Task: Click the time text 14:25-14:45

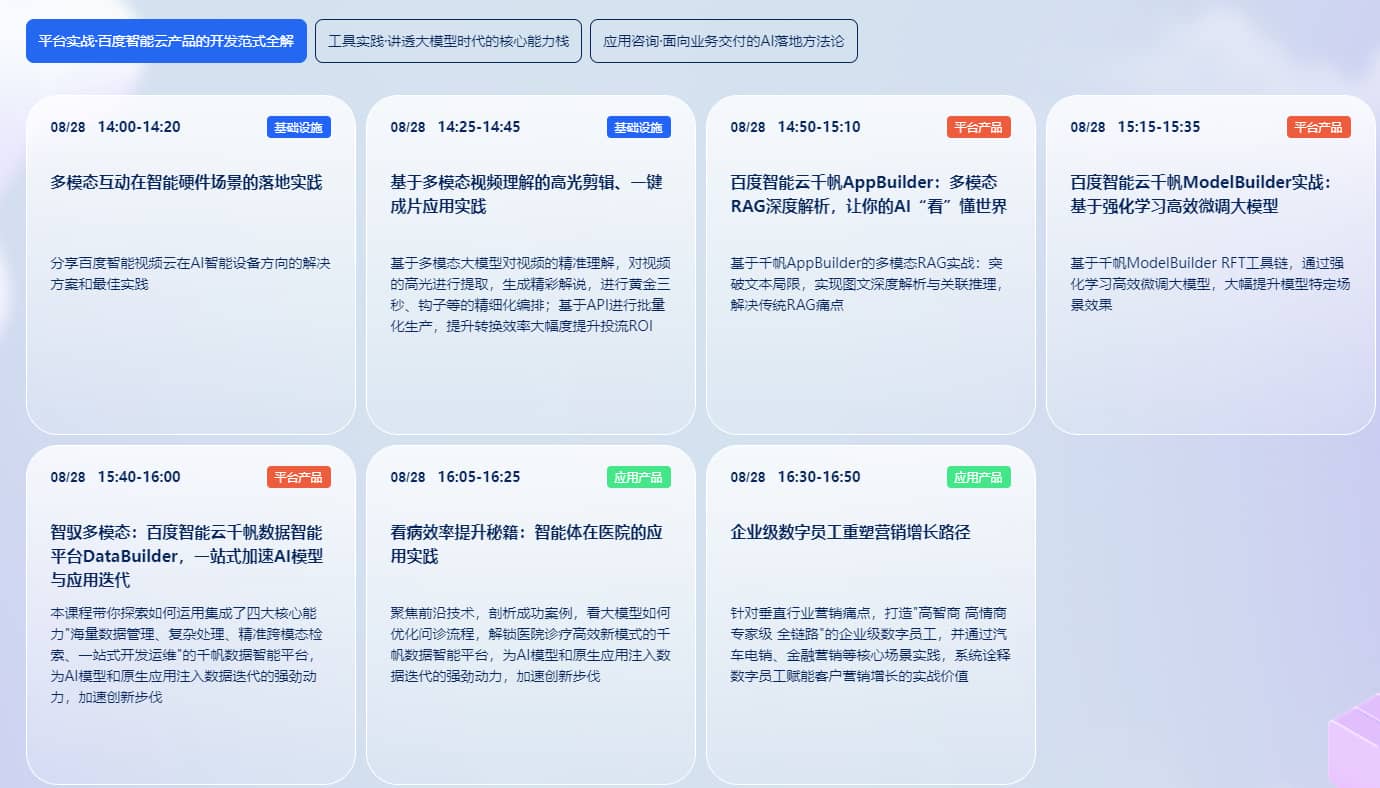Action: 479,127
